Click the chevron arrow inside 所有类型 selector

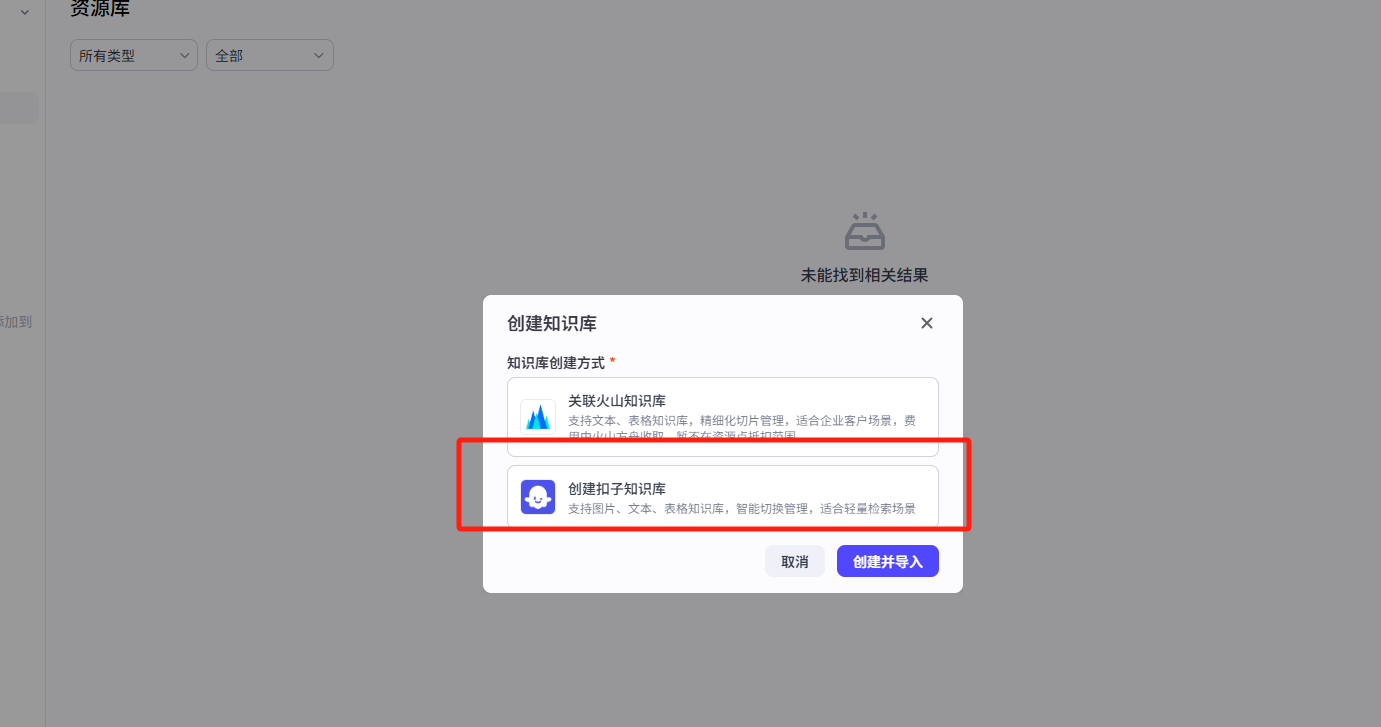(x=185, y=55)
